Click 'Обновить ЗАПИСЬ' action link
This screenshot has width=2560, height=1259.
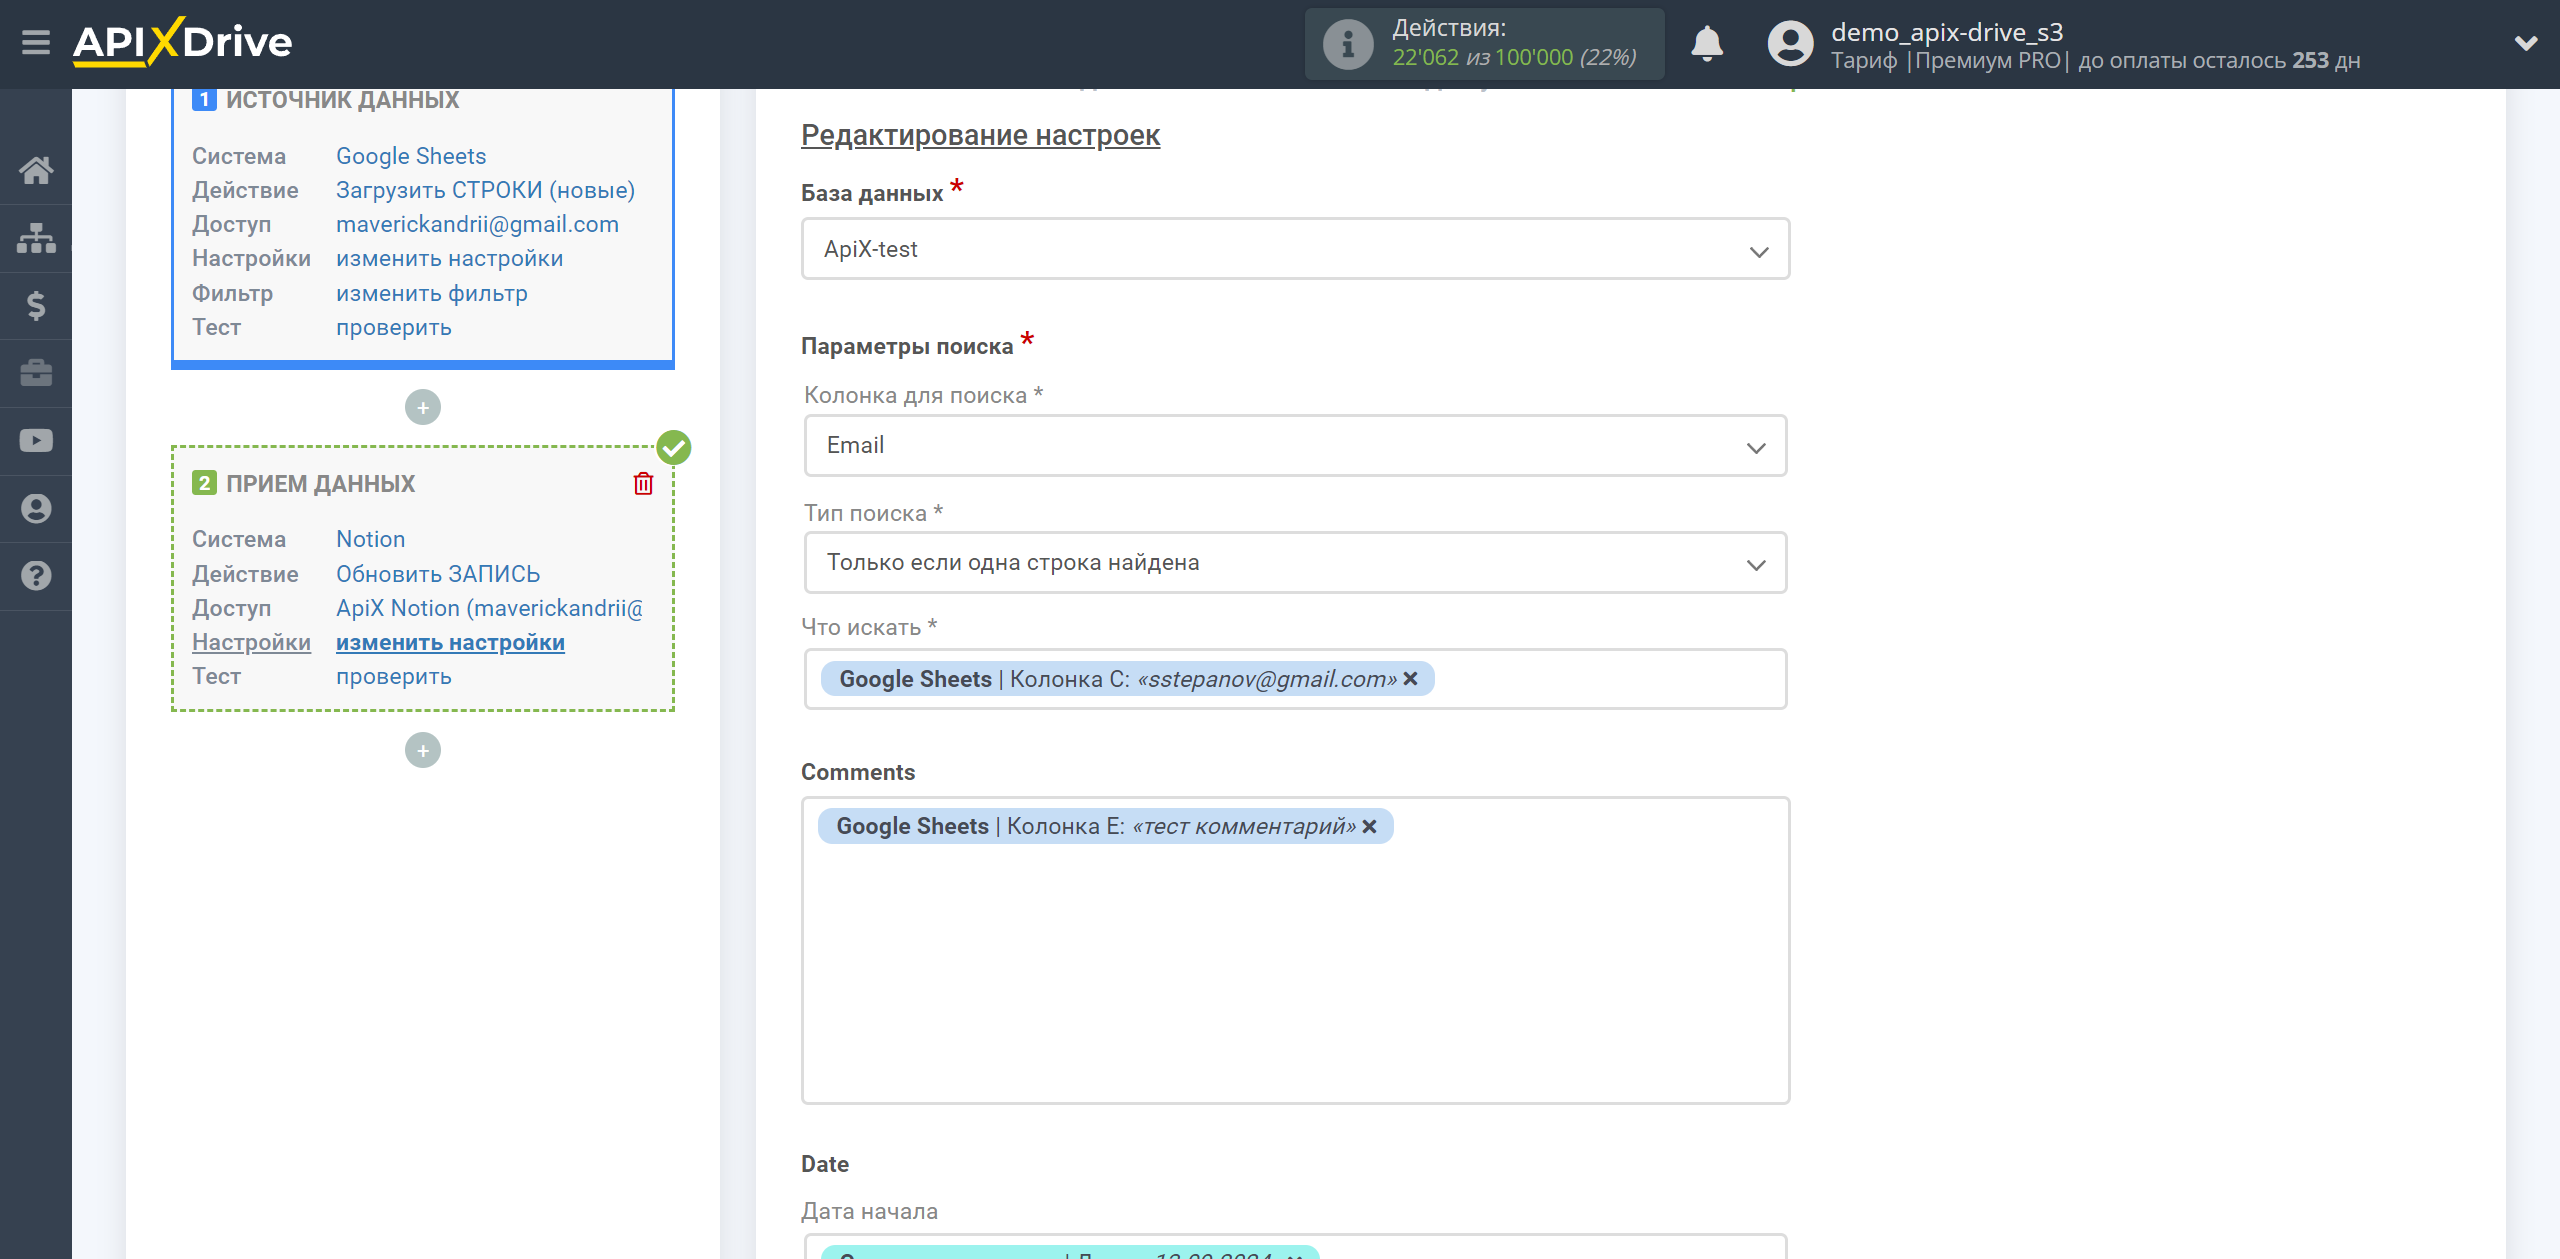coord(438,574)
